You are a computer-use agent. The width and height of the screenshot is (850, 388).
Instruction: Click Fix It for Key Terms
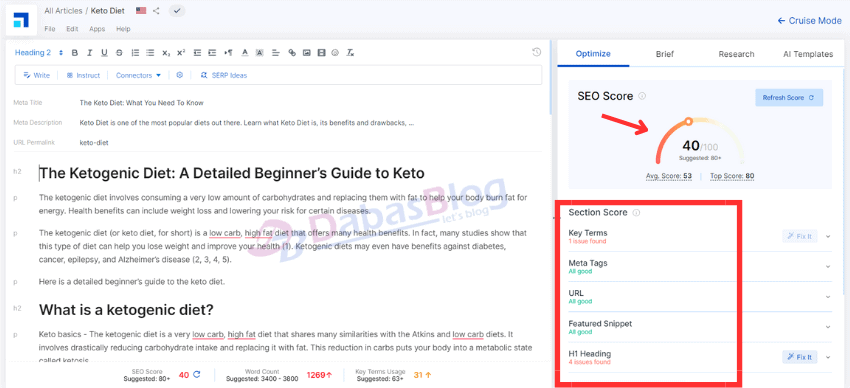(x=800, y=236)
